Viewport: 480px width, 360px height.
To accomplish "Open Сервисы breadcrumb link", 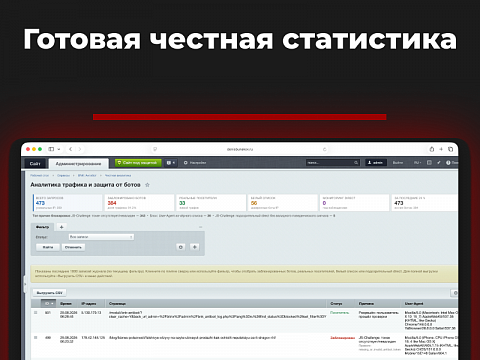I will (x=63, y=175).
